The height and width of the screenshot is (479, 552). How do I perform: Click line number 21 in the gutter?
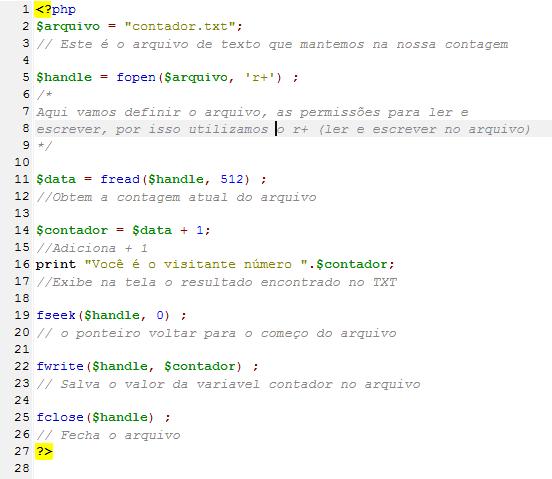pos(22,349)
